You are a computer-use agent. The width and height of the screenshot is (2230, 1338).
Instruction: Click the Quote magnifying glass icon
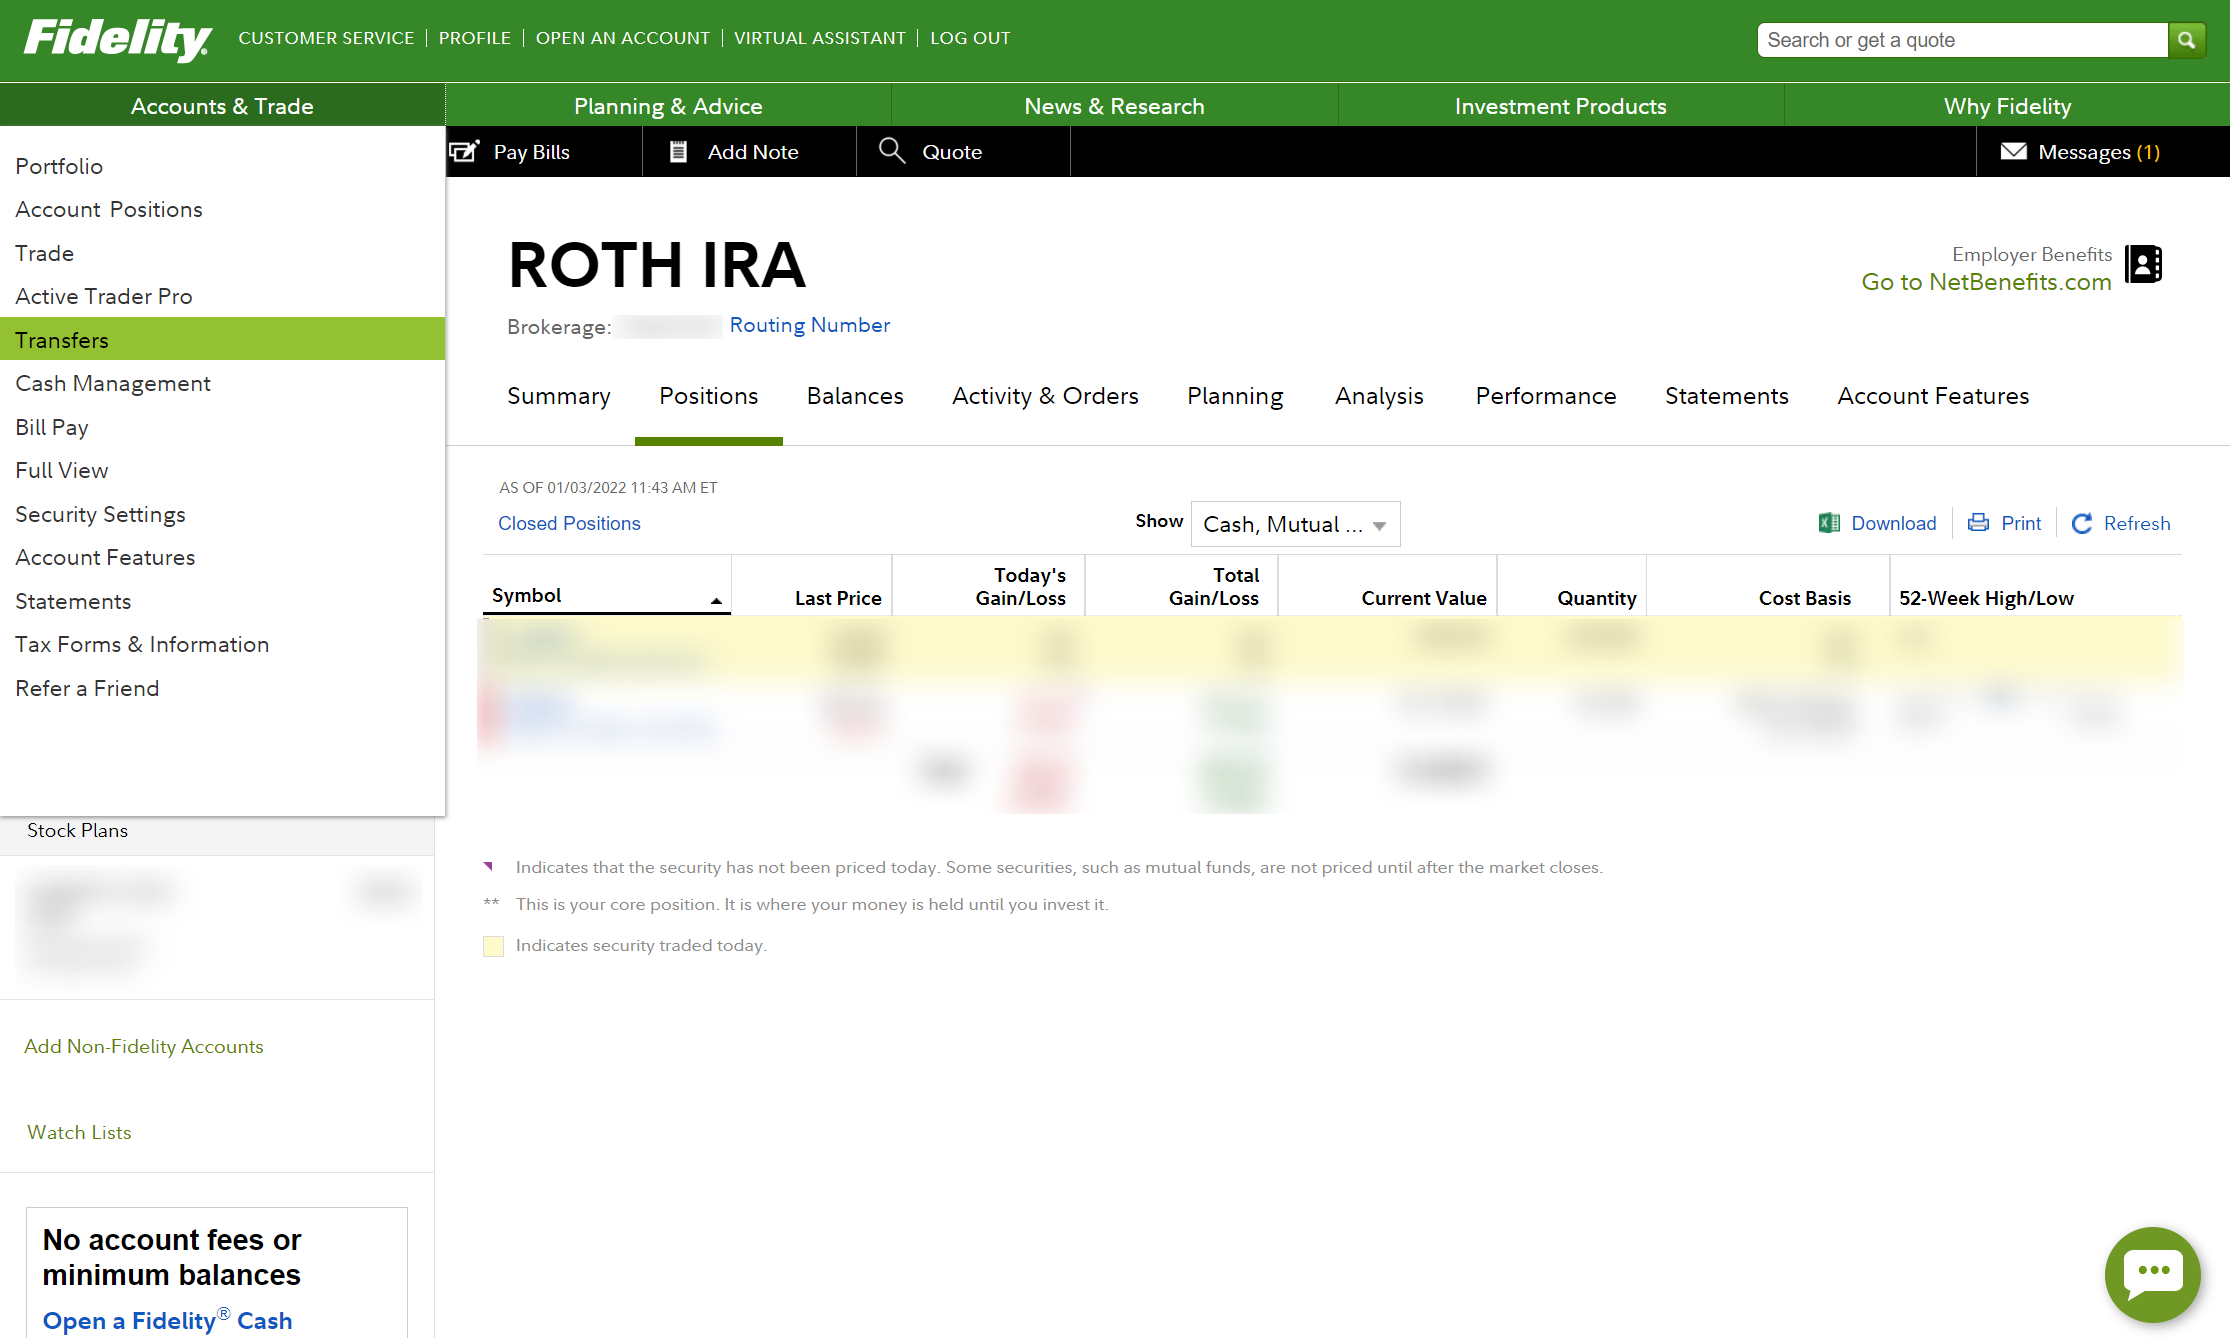[891, 151]
